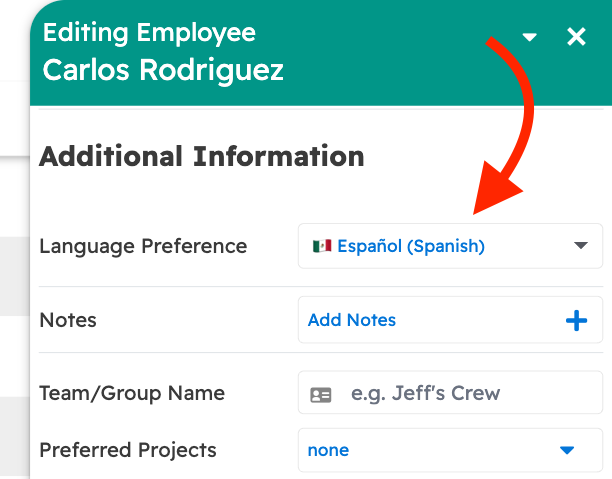Image resolution: width=612 pixels, height=479 pixels.
Task: Click the Team/Group Name label
Action: pos(132,394)
